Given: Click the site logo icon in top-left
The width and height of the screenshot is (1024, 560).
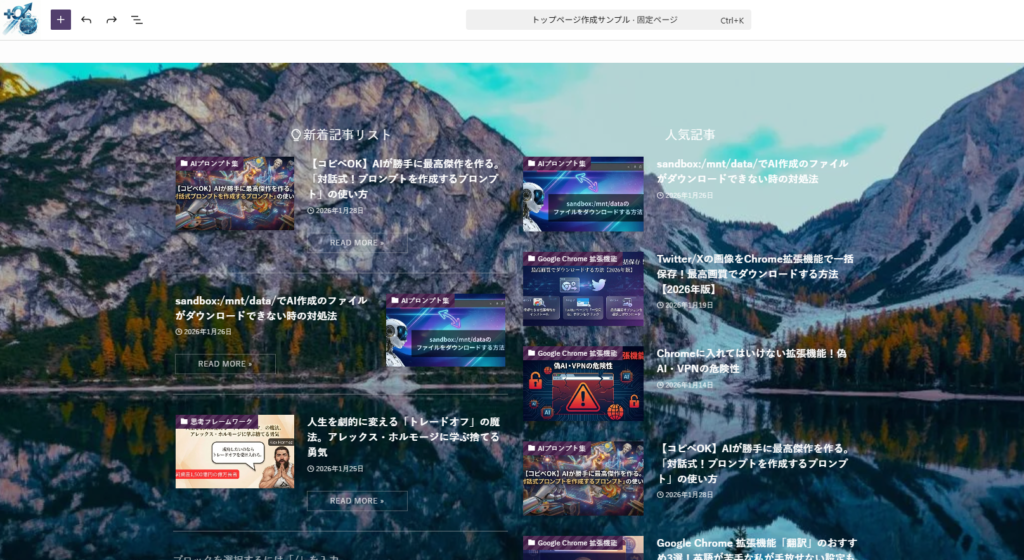Looking at the screenshot, I should coord(20,19).
